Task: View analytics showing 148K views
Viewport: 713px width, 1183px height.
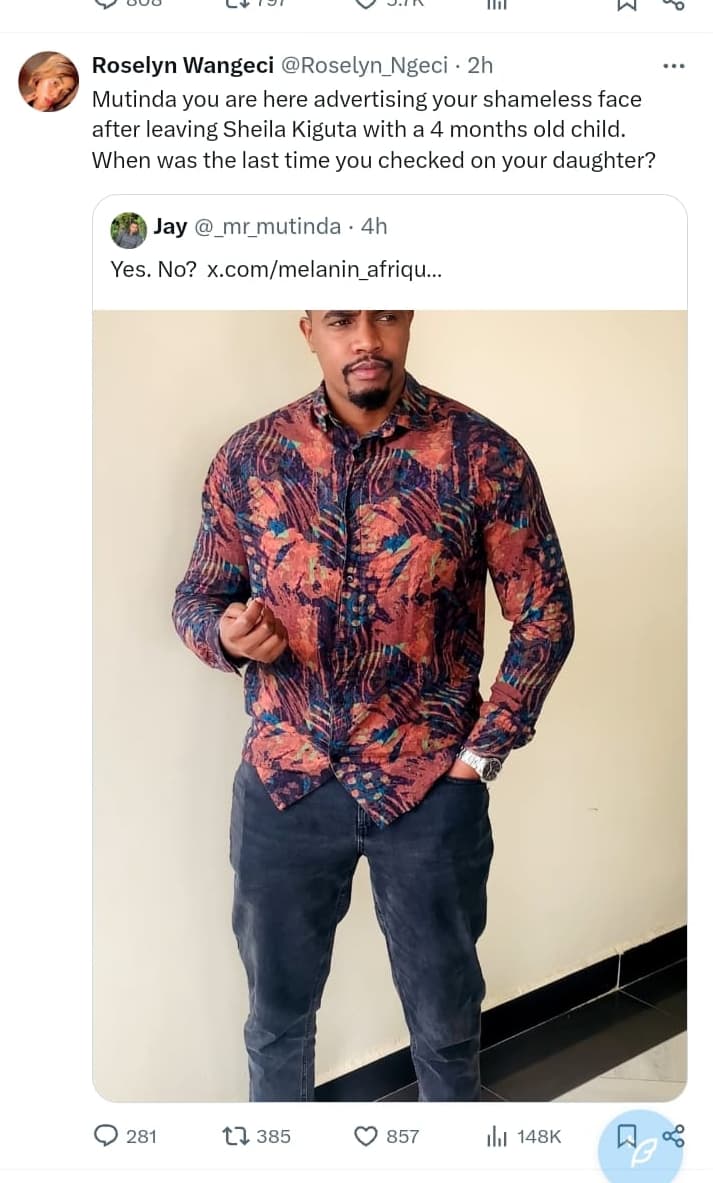Action: coord(524,1135)
